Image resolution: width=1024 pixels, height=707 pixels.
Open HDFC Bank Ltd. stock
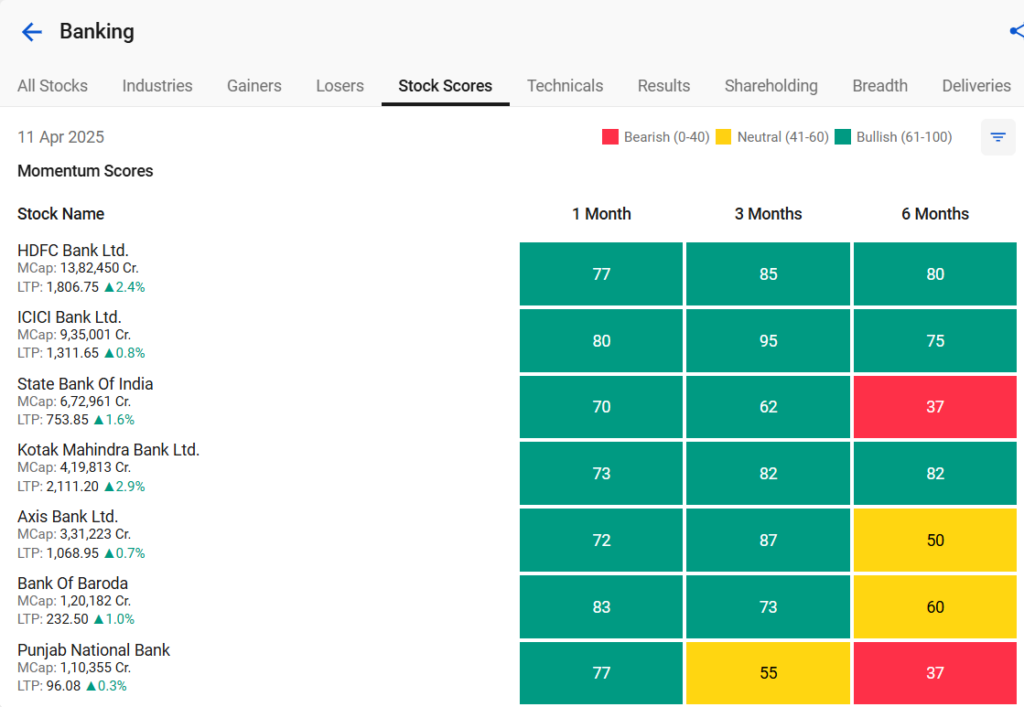point(72,250)
